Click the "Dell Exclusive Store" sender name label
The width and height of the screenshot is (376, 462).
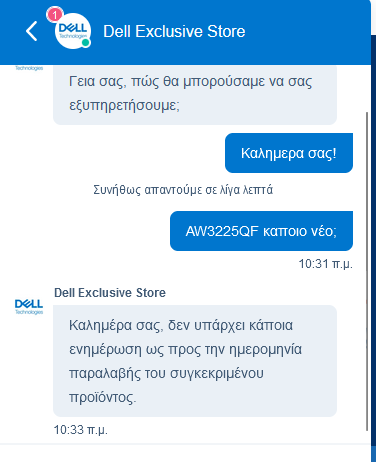[x=110, y=293]
